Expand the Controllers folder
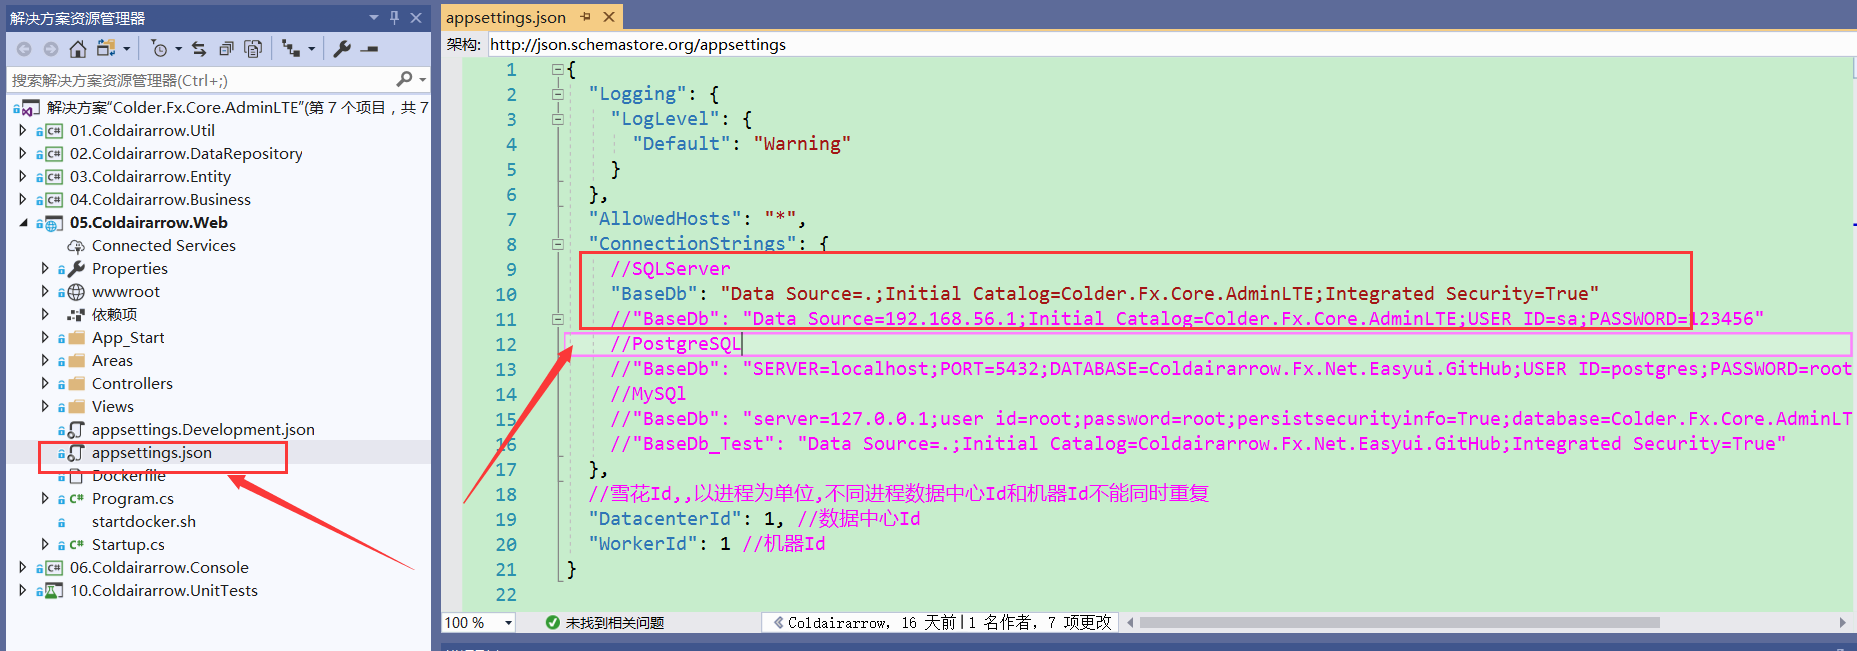 (45, 383)
